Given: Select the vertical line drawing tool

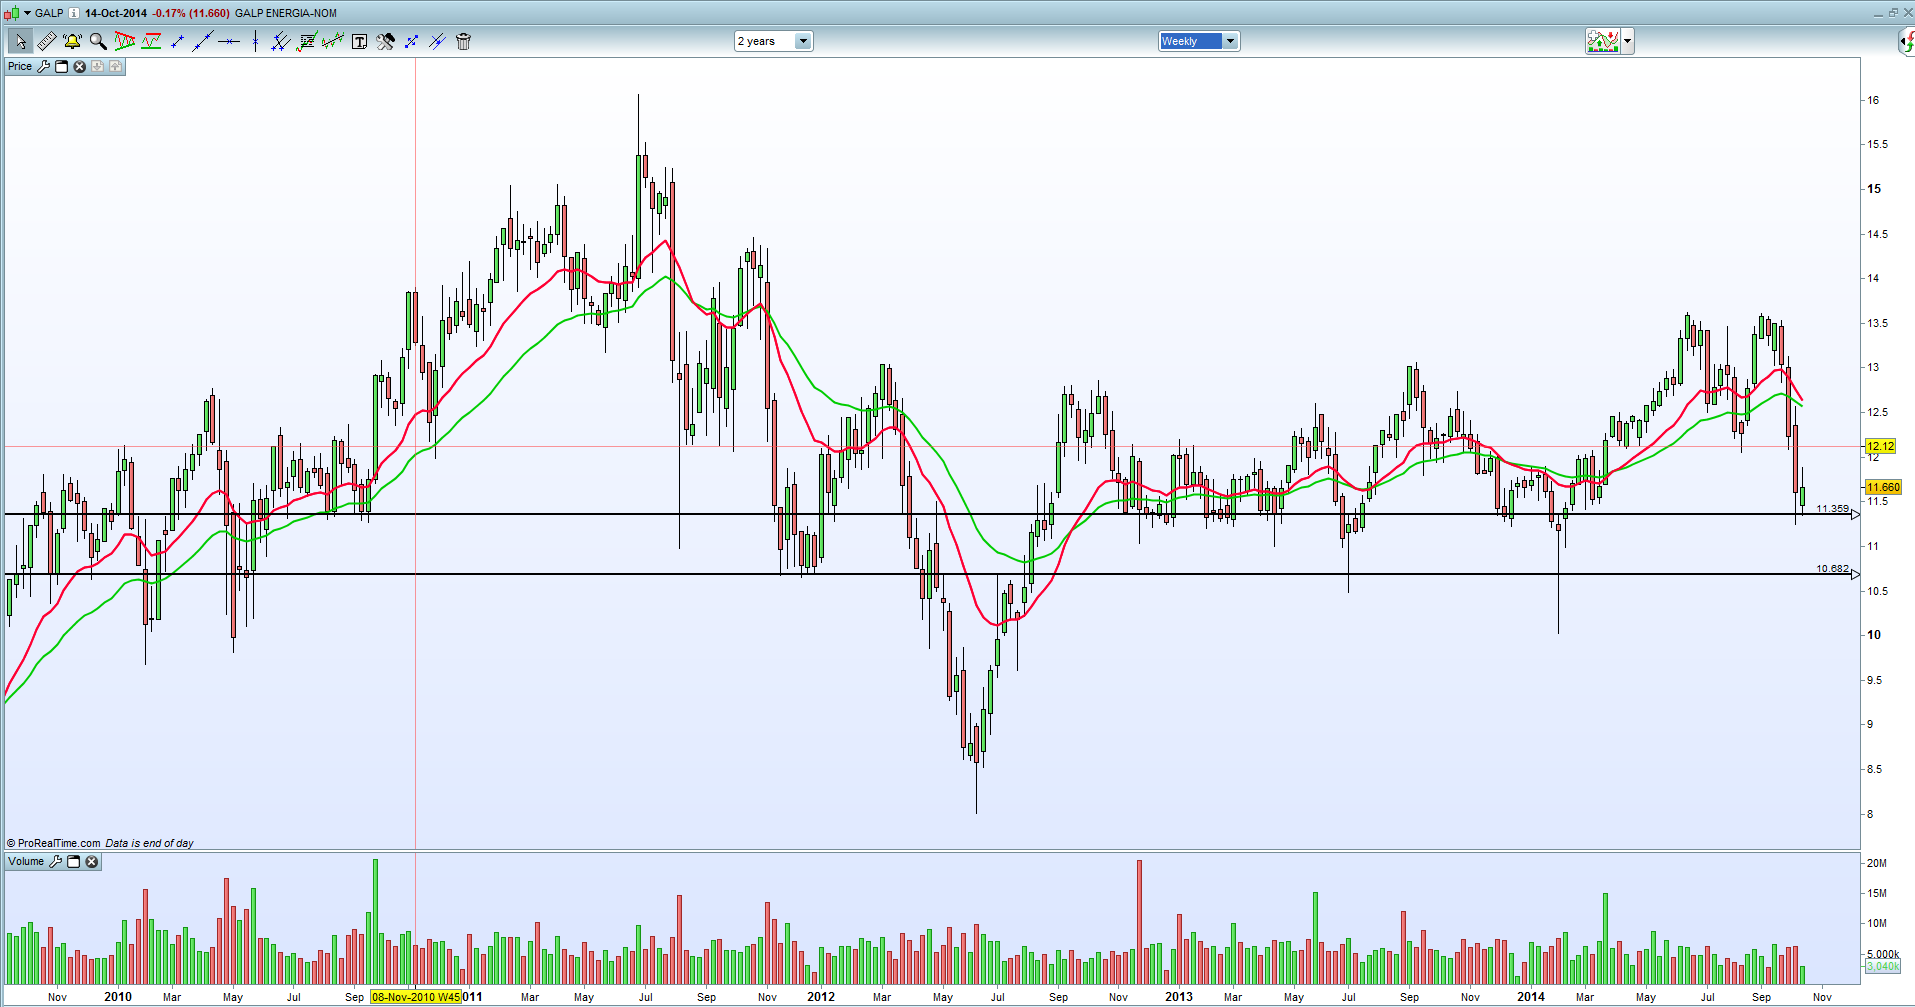Looking at the screenshot, I should tap(255, 41).
